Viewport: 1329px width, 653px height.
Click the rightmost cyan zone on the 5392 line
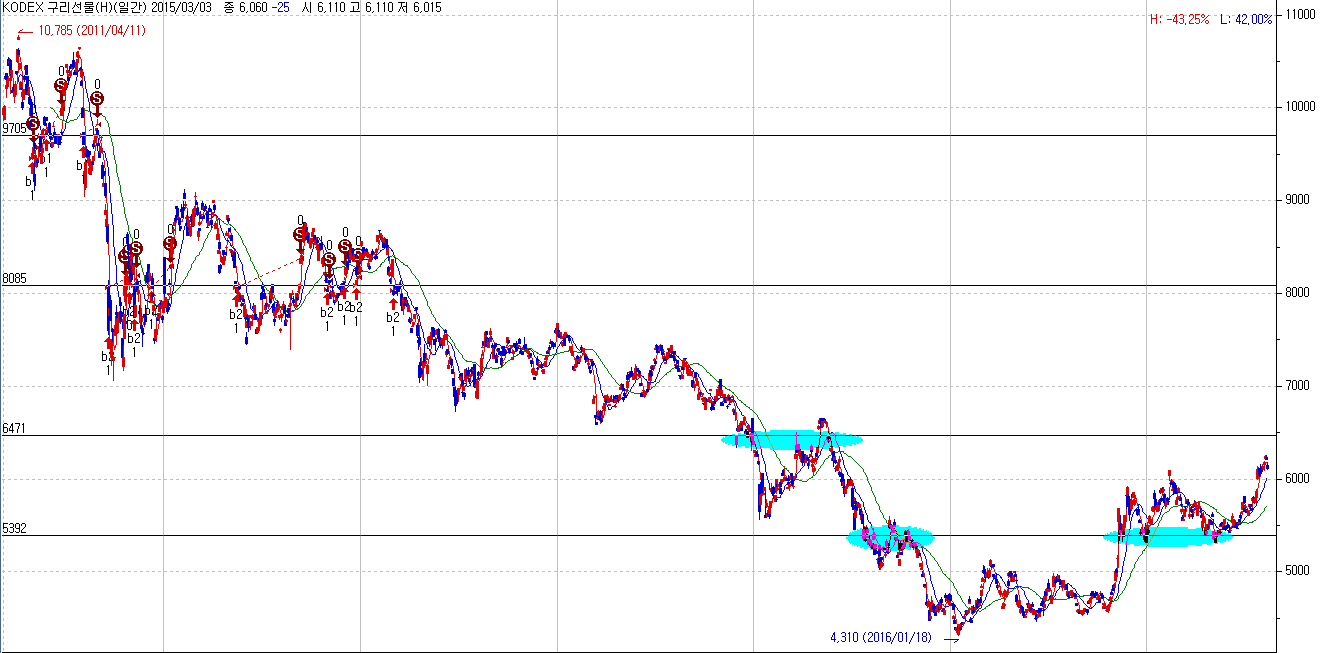(x=1168, y=537)
